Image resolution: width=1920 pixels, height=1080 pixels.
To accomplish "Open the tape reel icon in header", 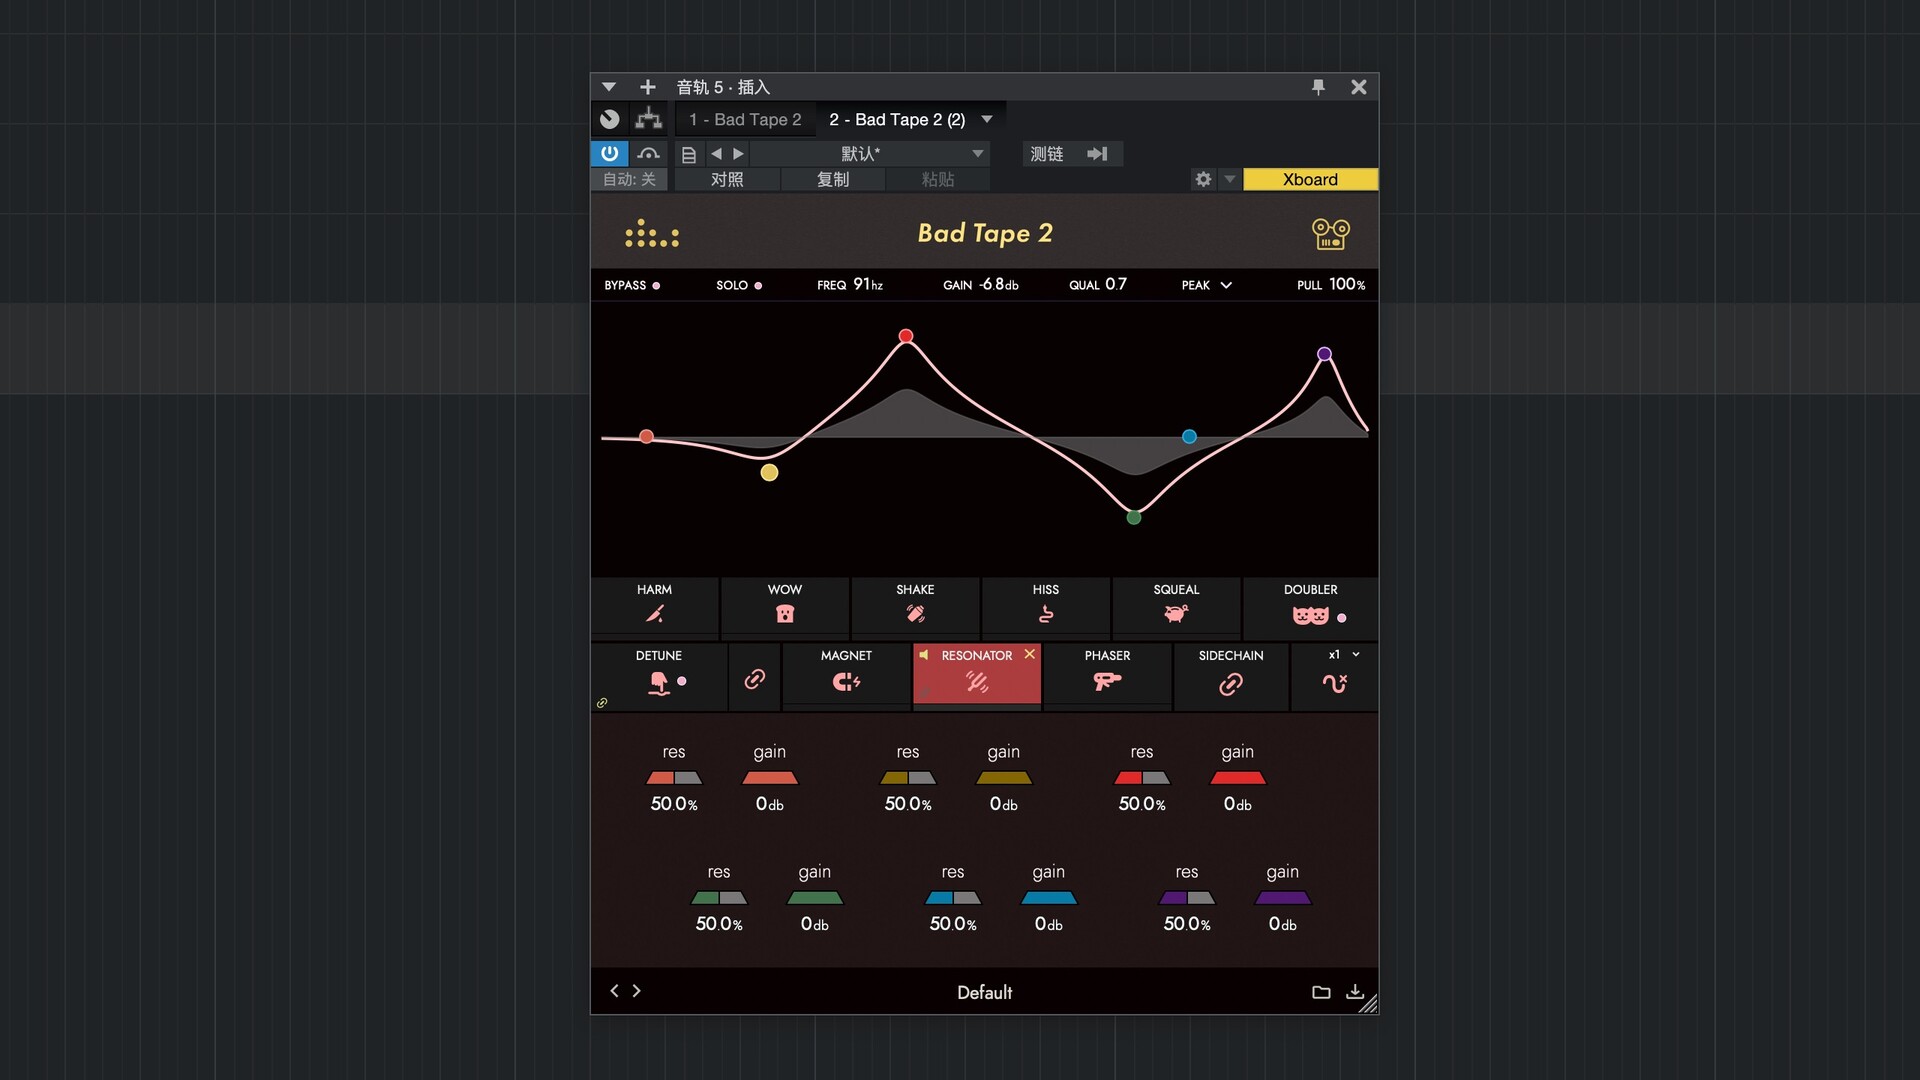I will point(1330,234).
